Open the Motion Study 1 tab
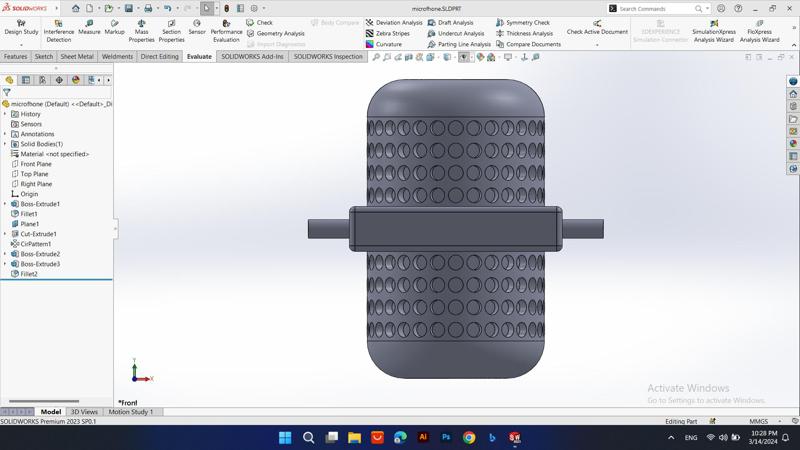 pos(131,412)
